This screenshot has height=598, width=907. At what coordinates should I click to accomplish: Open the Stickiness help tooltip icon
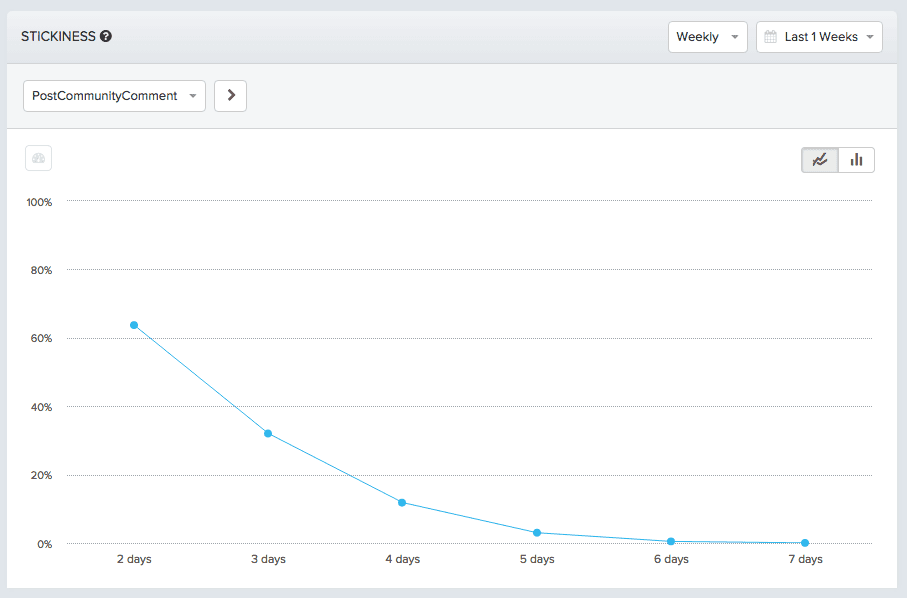107,35
